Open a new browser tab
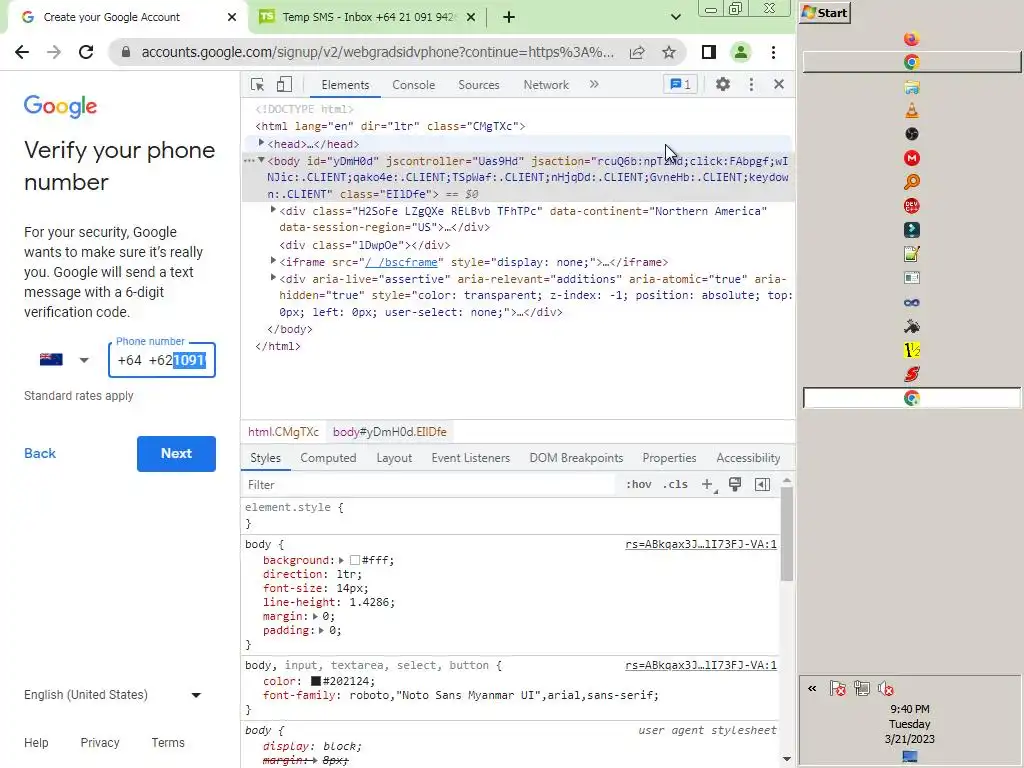Screen dimensions: 1024x768 pyautogui.click(x=509, y=17)
